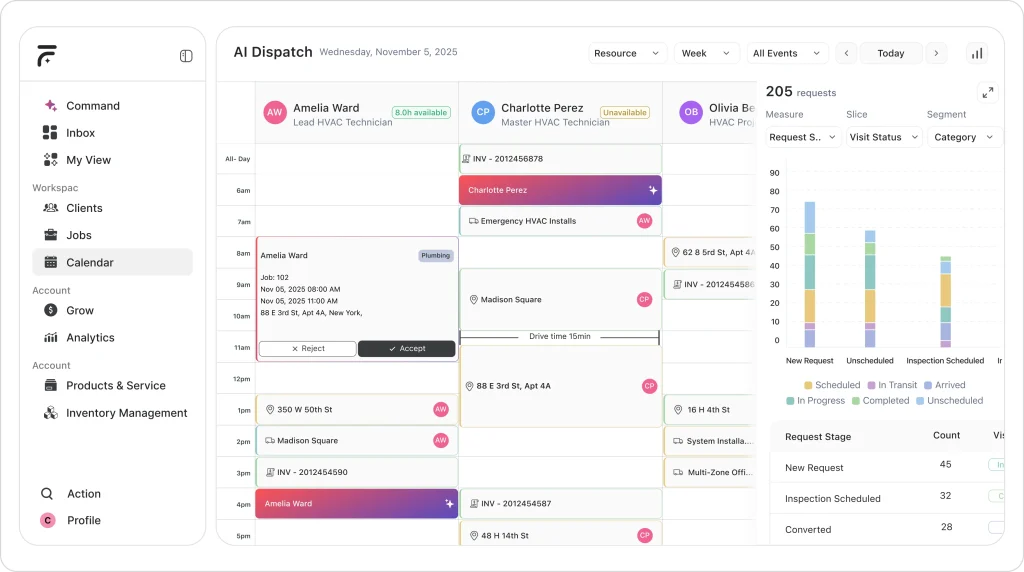Open the Week range dropdown

click(x=706, y=54)
